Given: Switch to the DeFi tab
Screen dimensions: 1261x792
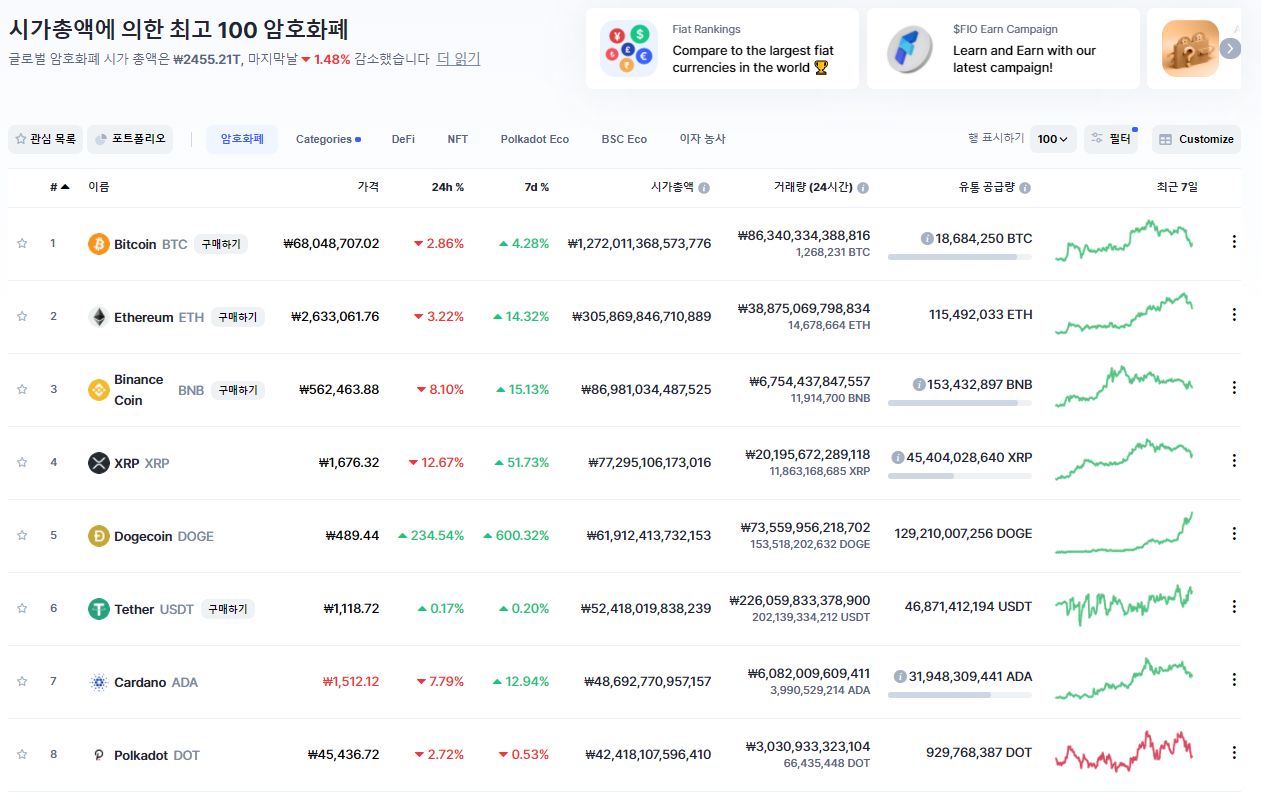Looking at the screenshot, I should [403, 139].
